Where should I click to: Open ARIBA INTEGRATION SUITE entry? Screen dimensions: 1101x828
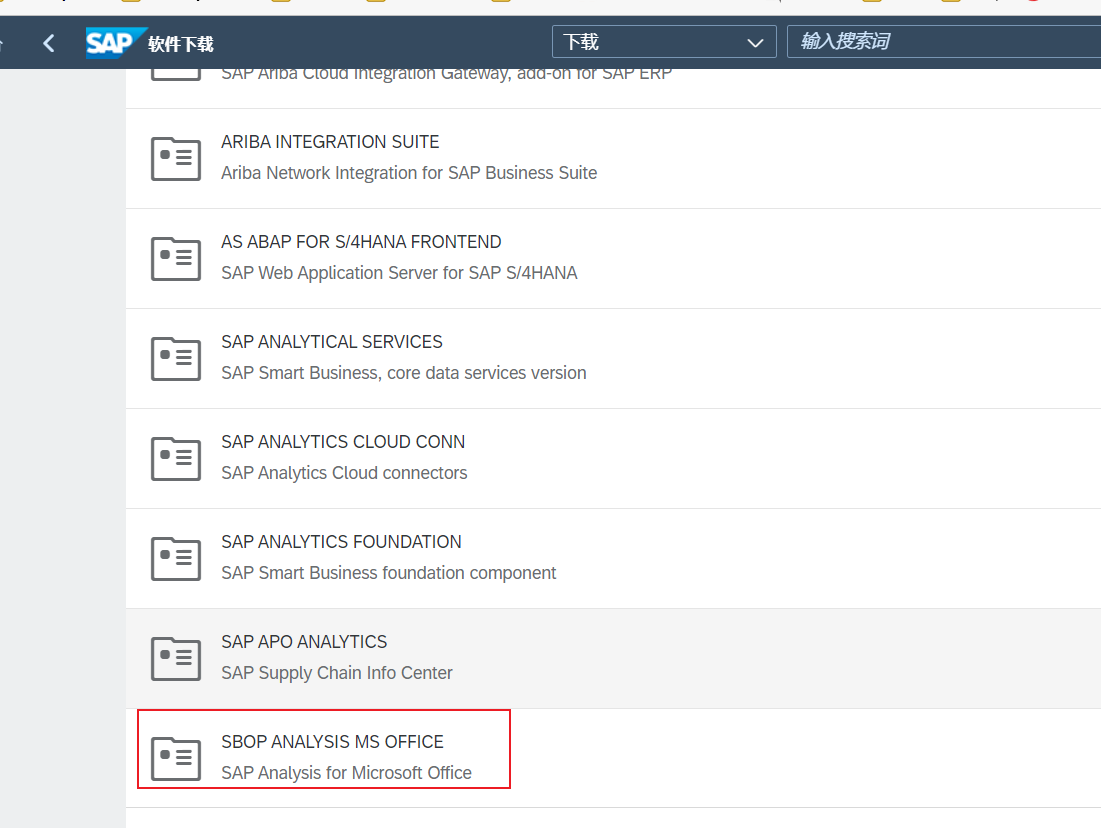(330, 142)
